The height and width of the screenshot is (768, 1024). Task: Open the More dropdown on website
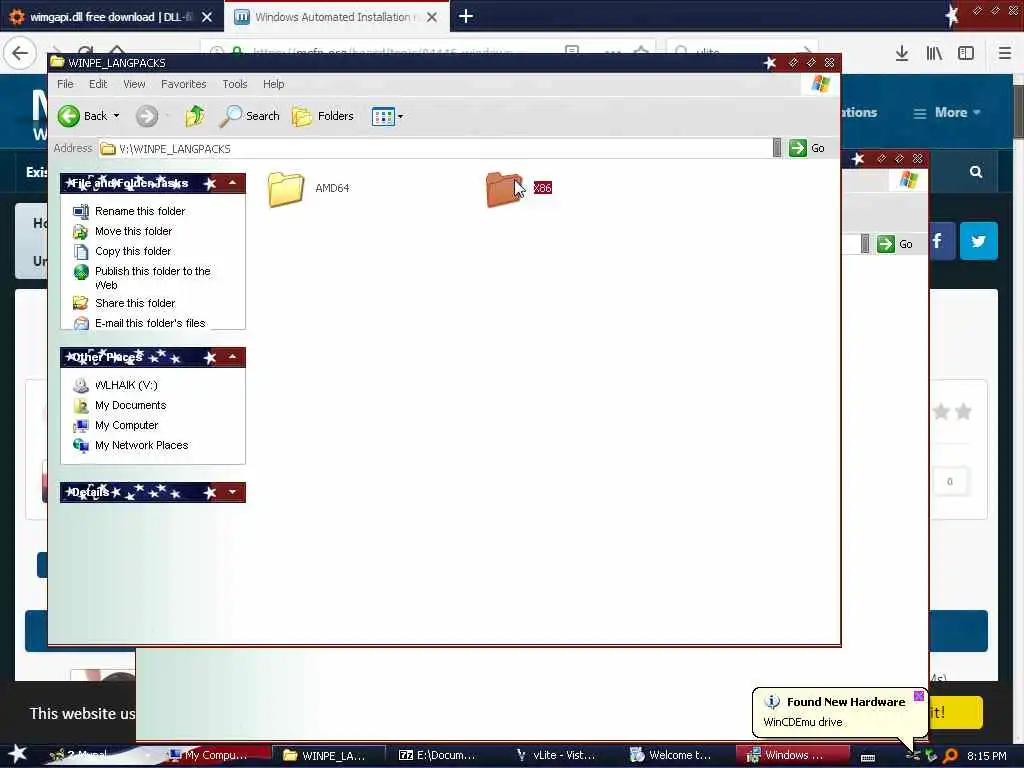(947, 112)
